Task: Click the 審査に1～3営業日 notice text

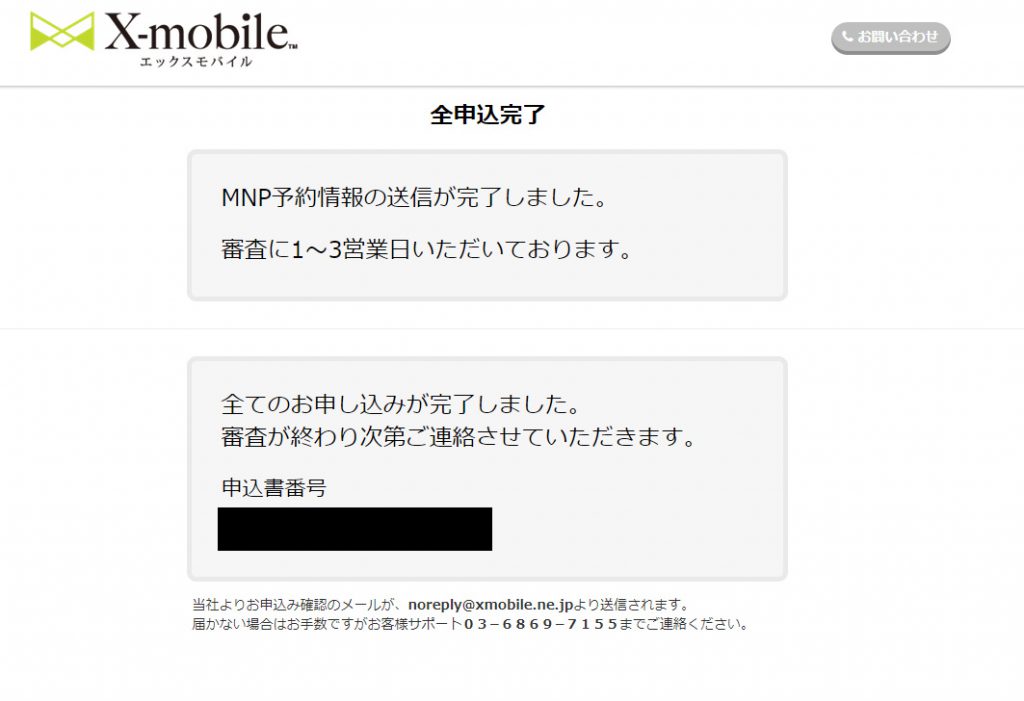Action: click(426, 249)
